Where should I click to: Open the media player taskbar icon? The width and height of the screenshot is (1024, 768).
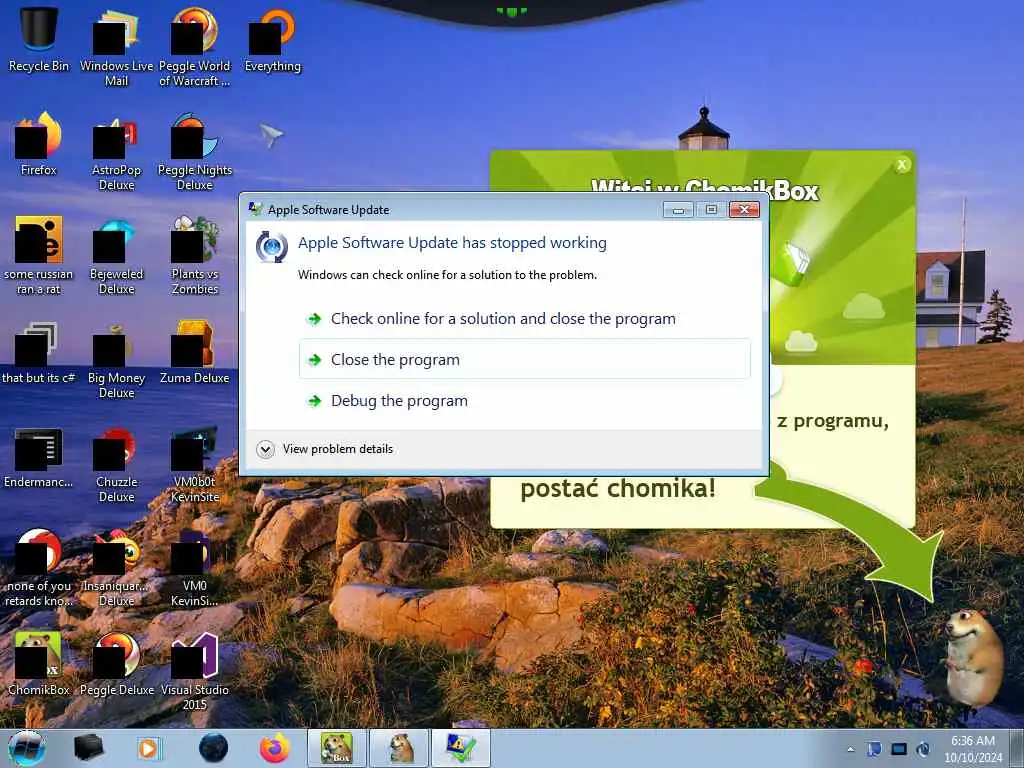[149, 748]
